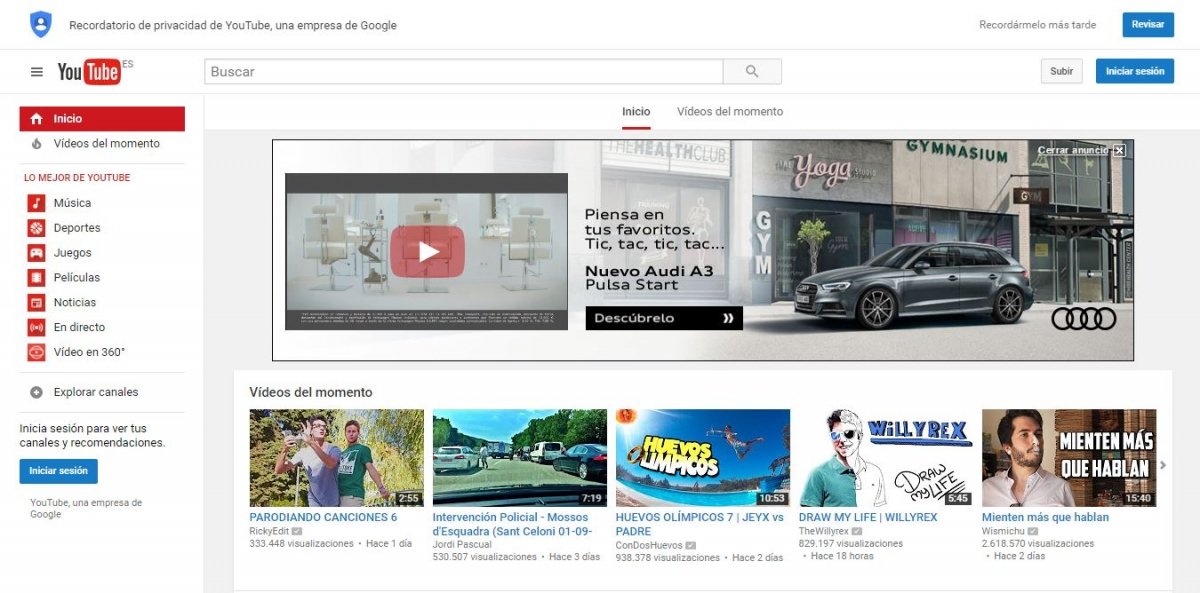Select Inicio in the sidebar
This screenshot has height=593, width=1200.
[102, 119]
